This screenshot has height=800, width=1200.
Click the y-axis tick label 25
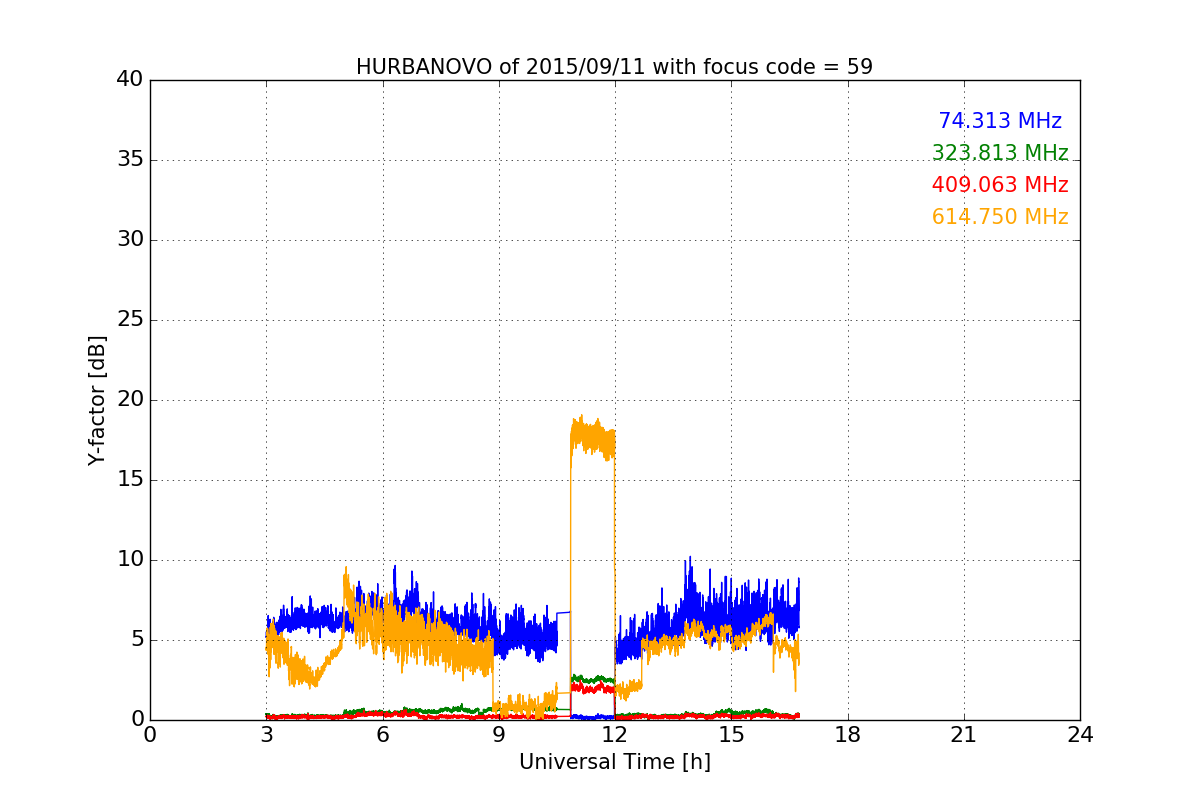(130, 320)
